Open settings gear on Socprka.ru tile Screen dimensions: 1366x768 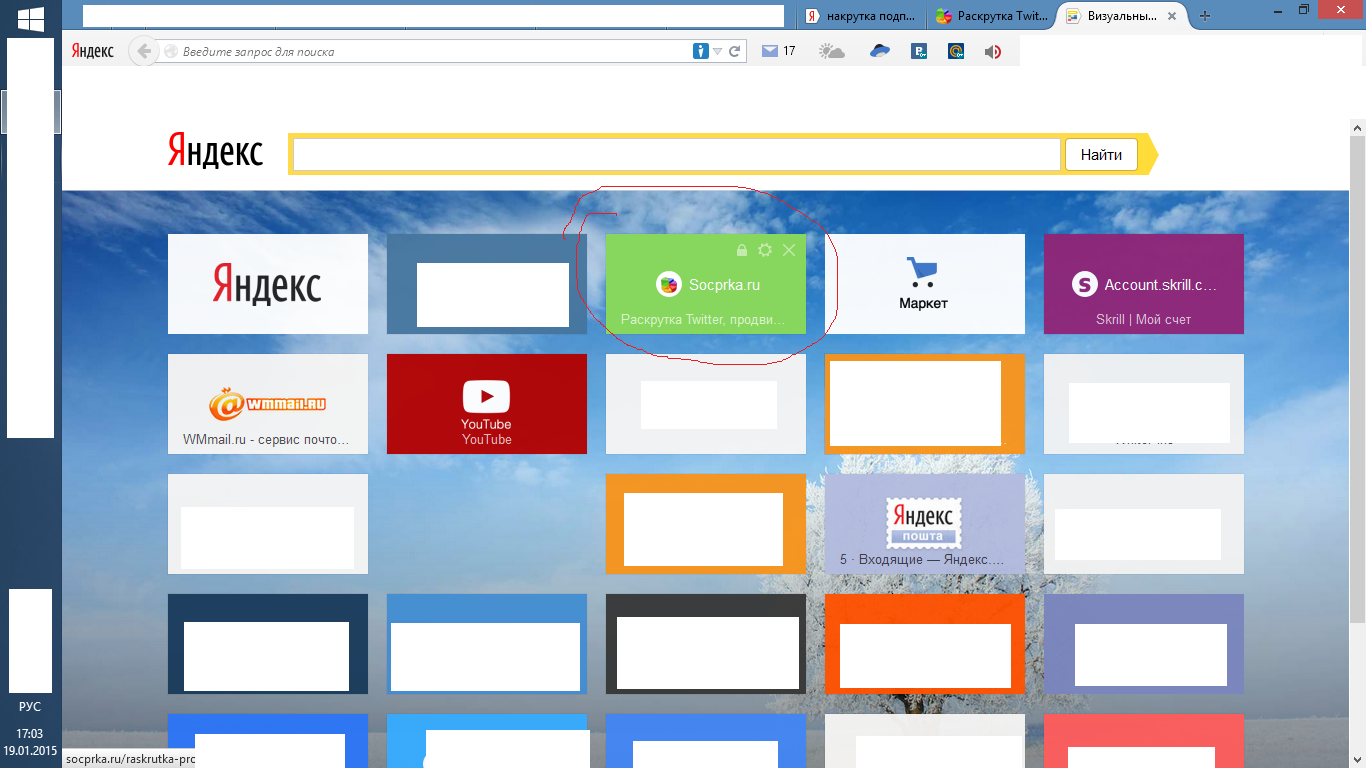pos(765,250)
